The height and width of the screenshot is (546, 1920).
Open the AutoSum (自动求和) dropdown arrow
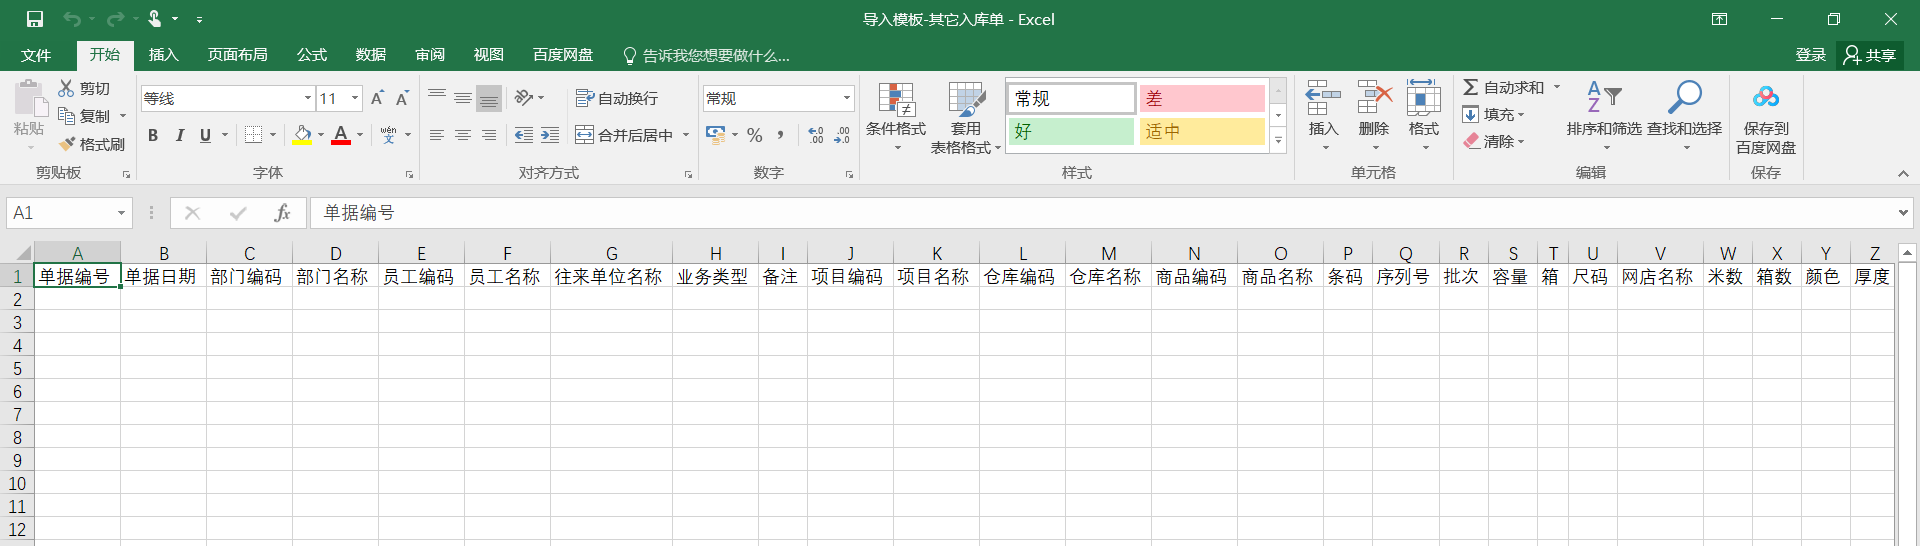click(1557, 87)
